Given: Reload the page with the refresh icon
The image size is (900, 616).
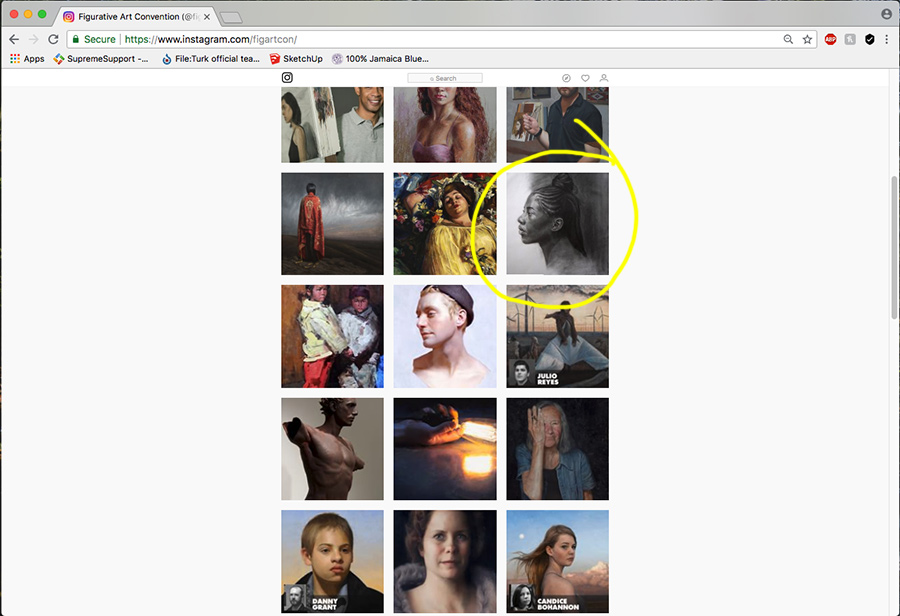Looking at the screenshot, I should (53, 39).
